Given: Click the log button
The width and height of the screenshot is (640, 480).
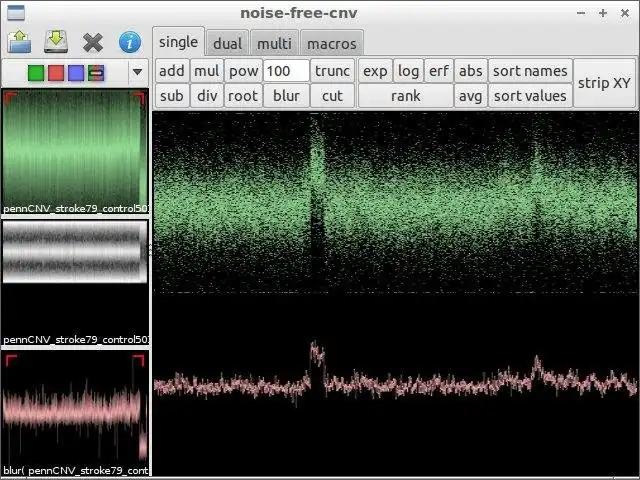Looking at the screenshot, I should tap(408, 71).
